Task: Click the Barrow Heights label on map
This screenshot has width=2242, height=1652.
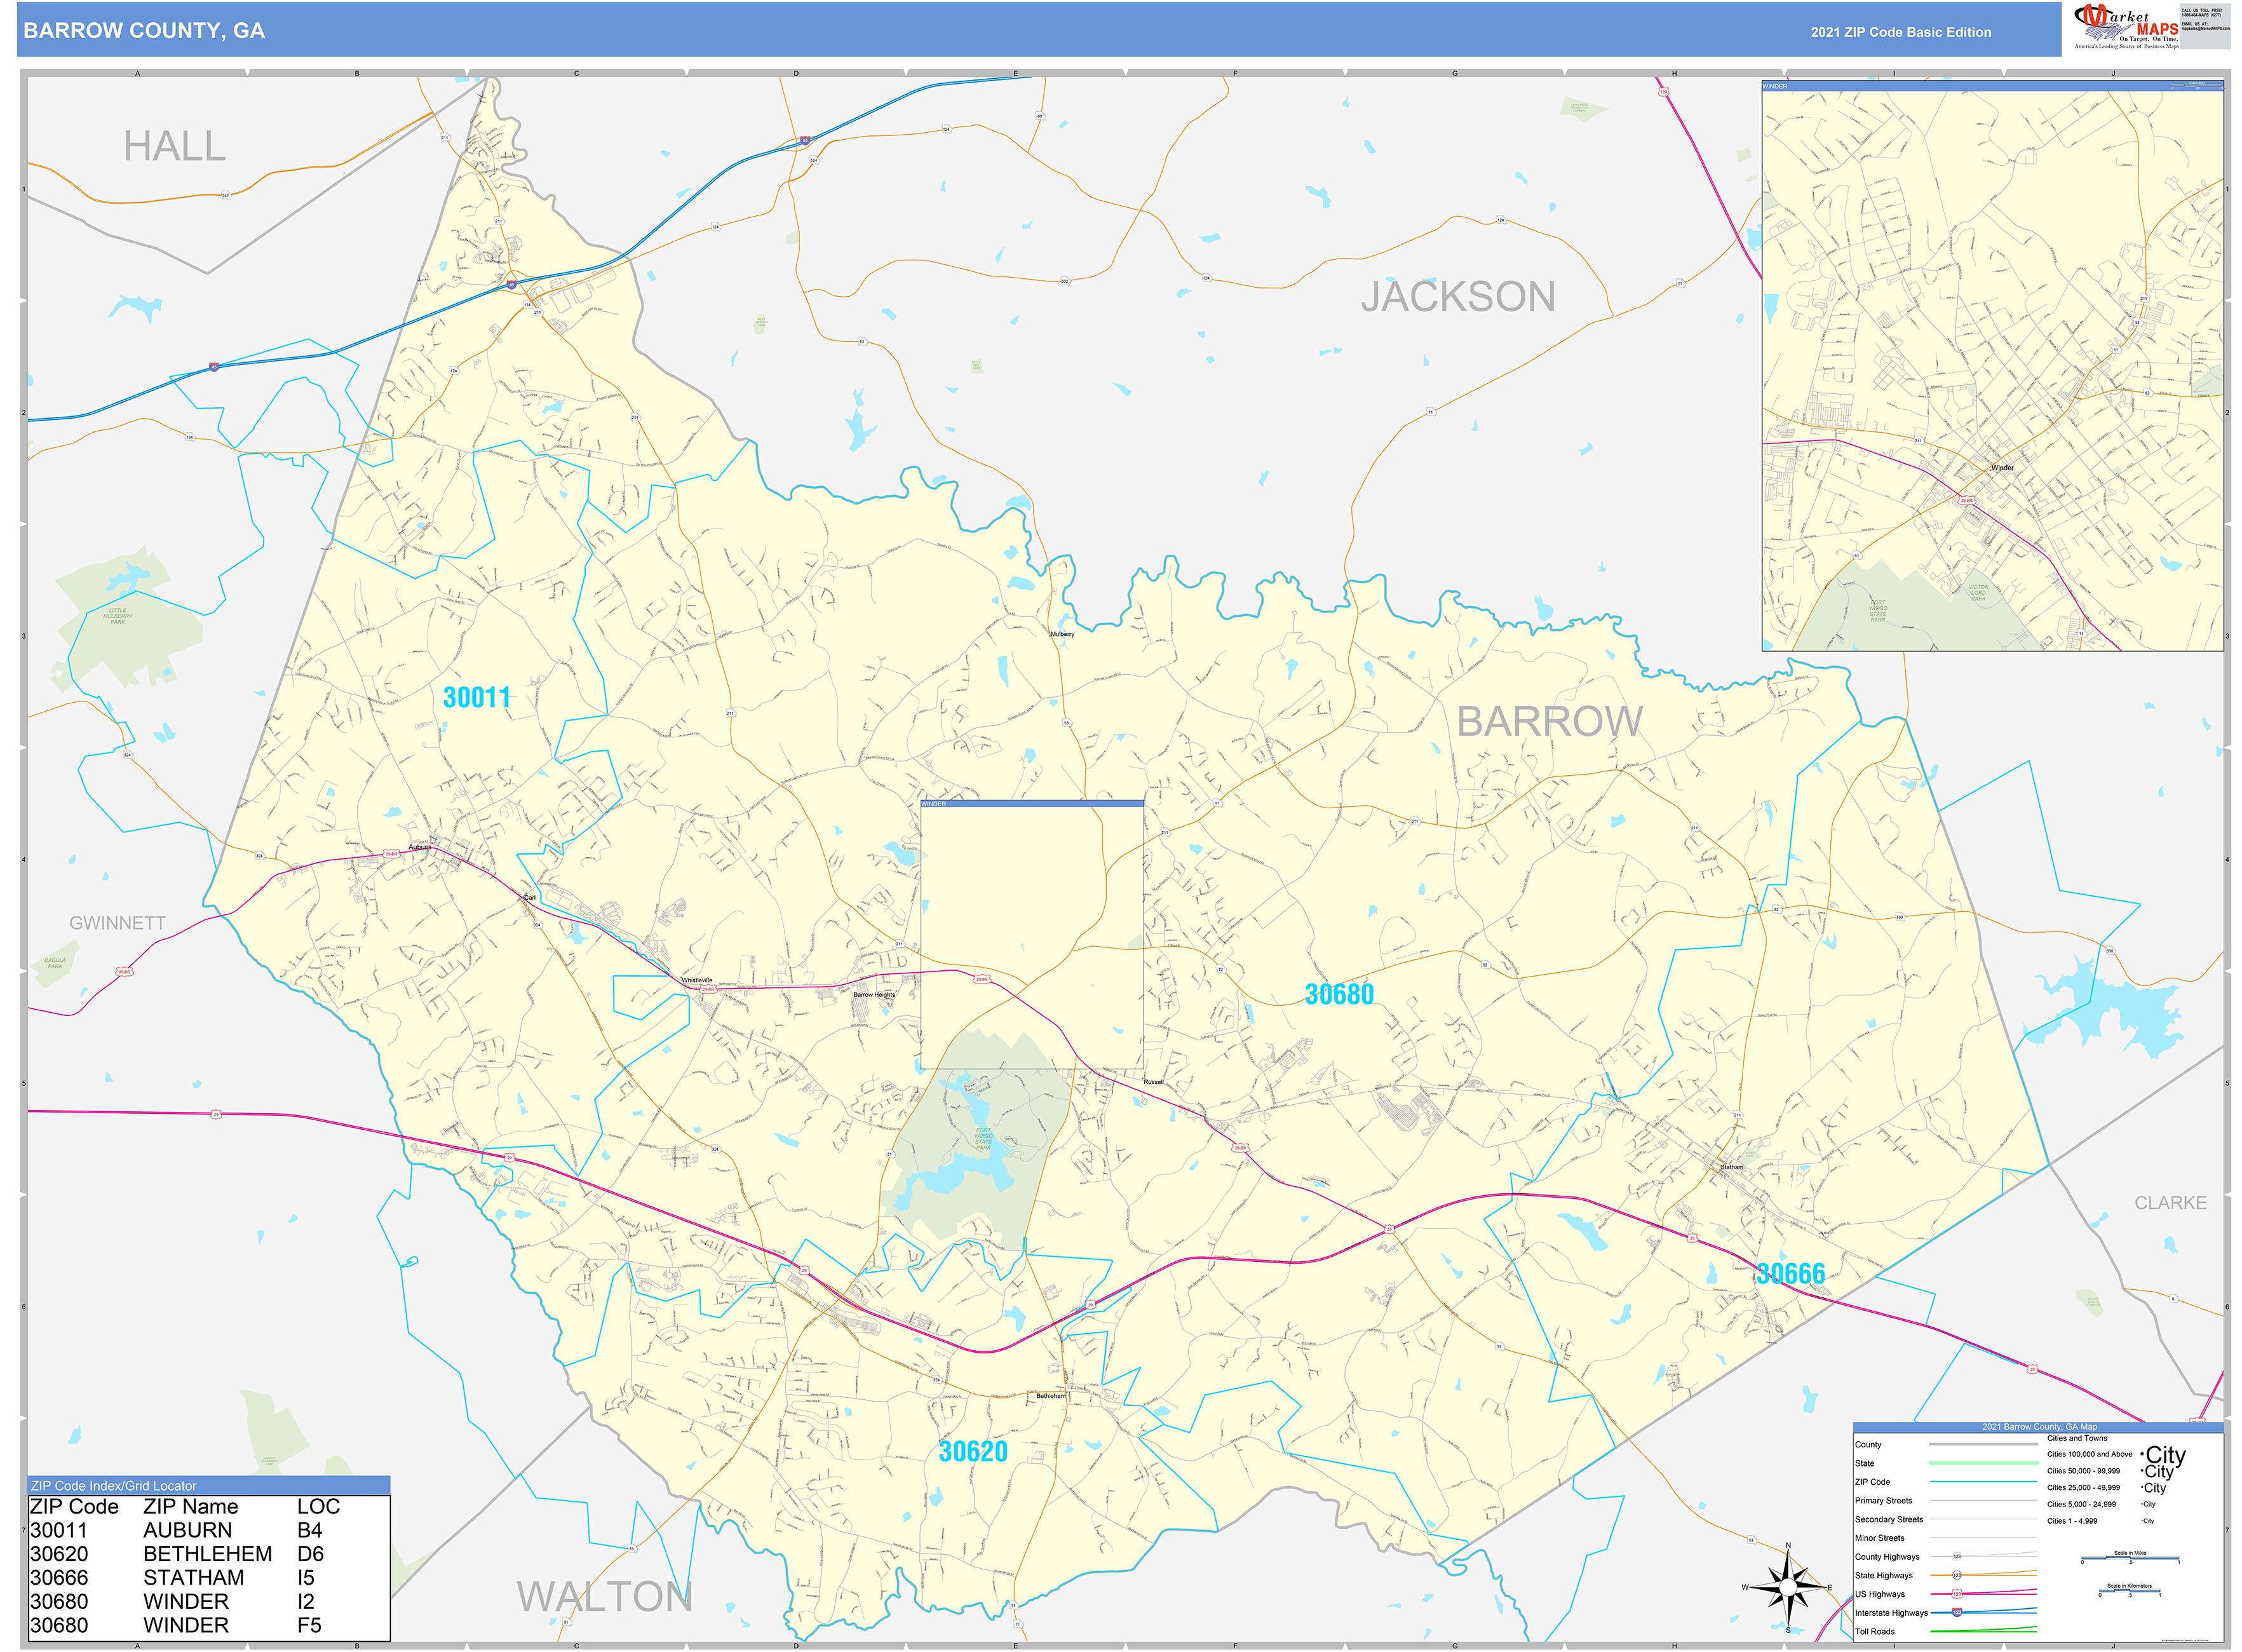Action: [874, 995]
